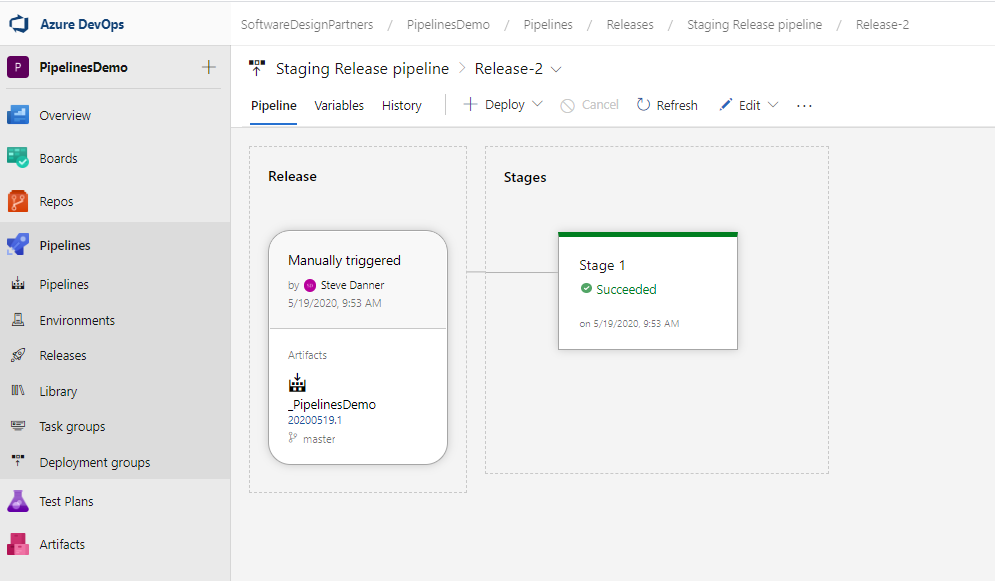This screenshot has width=995, height=581.
Task: Click the Refresh icon in toolbar
Action: point(643,105)
